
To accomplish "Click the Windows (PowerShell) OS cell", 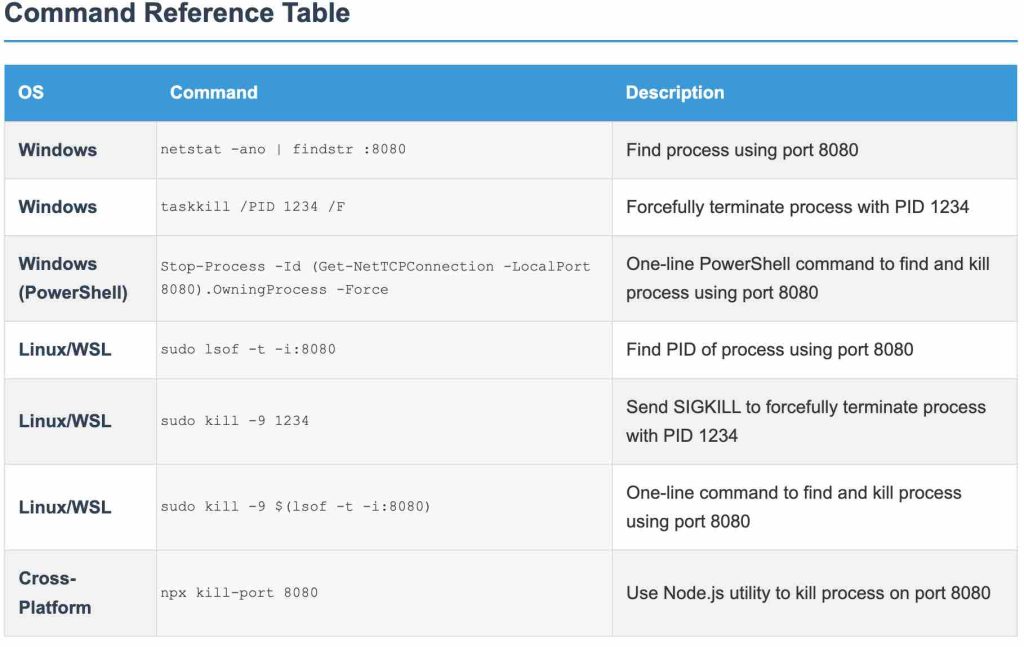I will point(73,278).
